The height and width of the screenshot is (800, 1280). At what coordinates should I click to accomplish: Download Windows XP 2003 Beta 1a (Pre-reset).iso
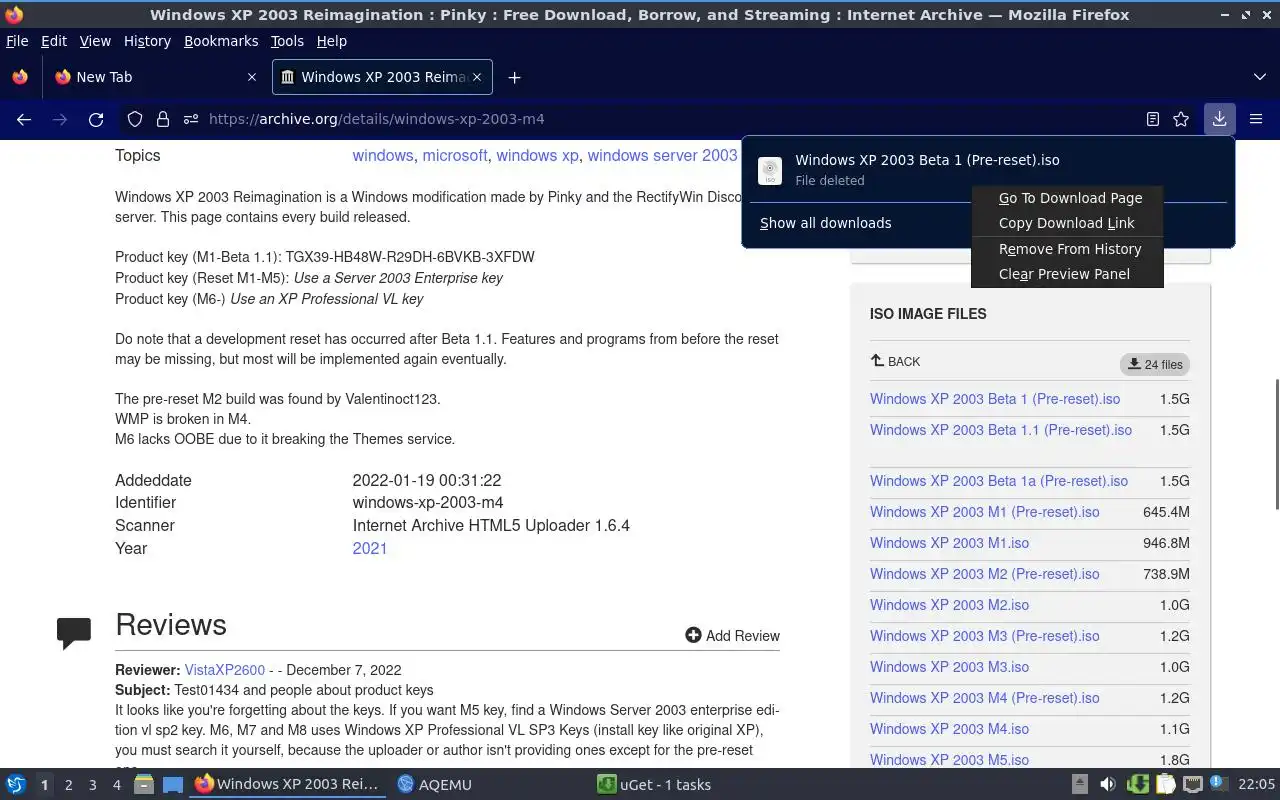999,481
